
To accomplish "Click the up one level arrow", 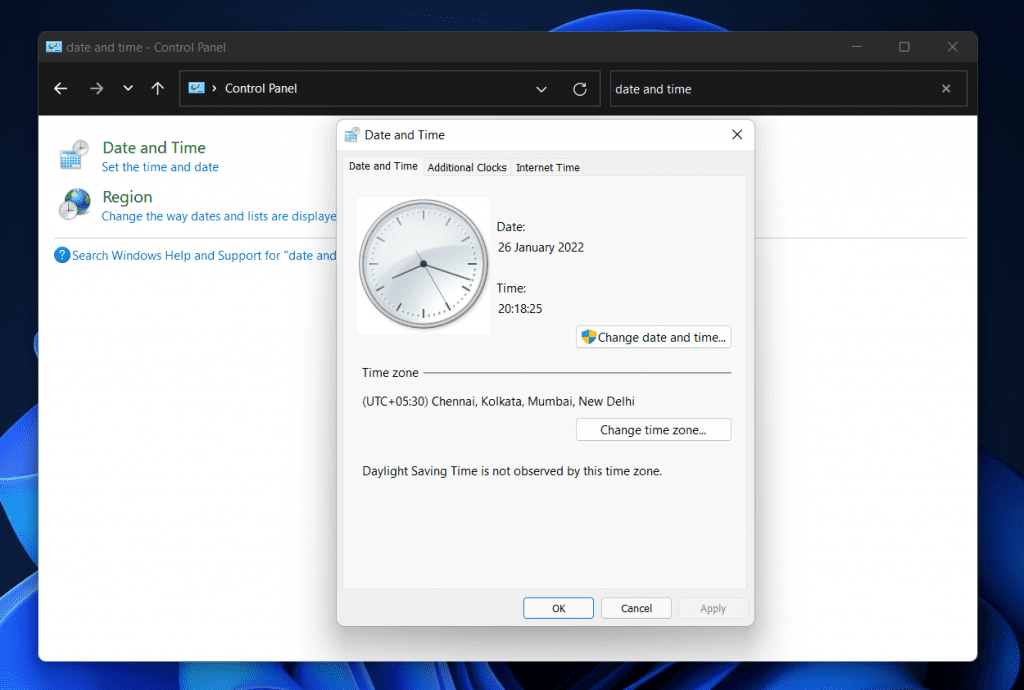I will coord(157,88).
